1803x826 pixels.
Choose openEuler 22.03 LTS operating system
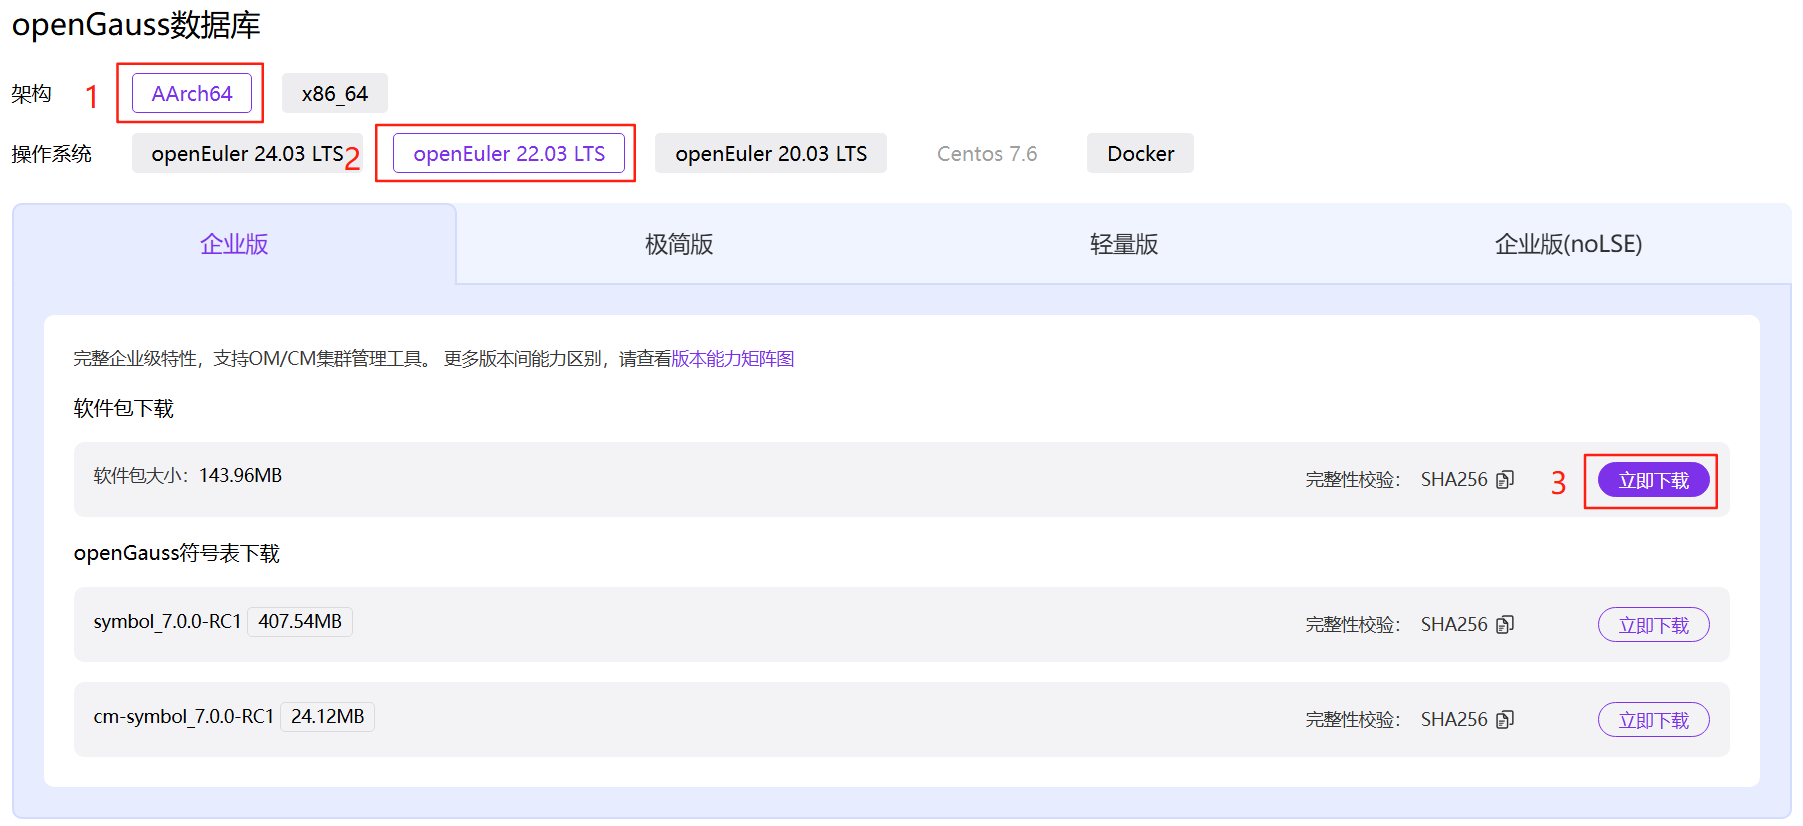[x=509, y=153]
